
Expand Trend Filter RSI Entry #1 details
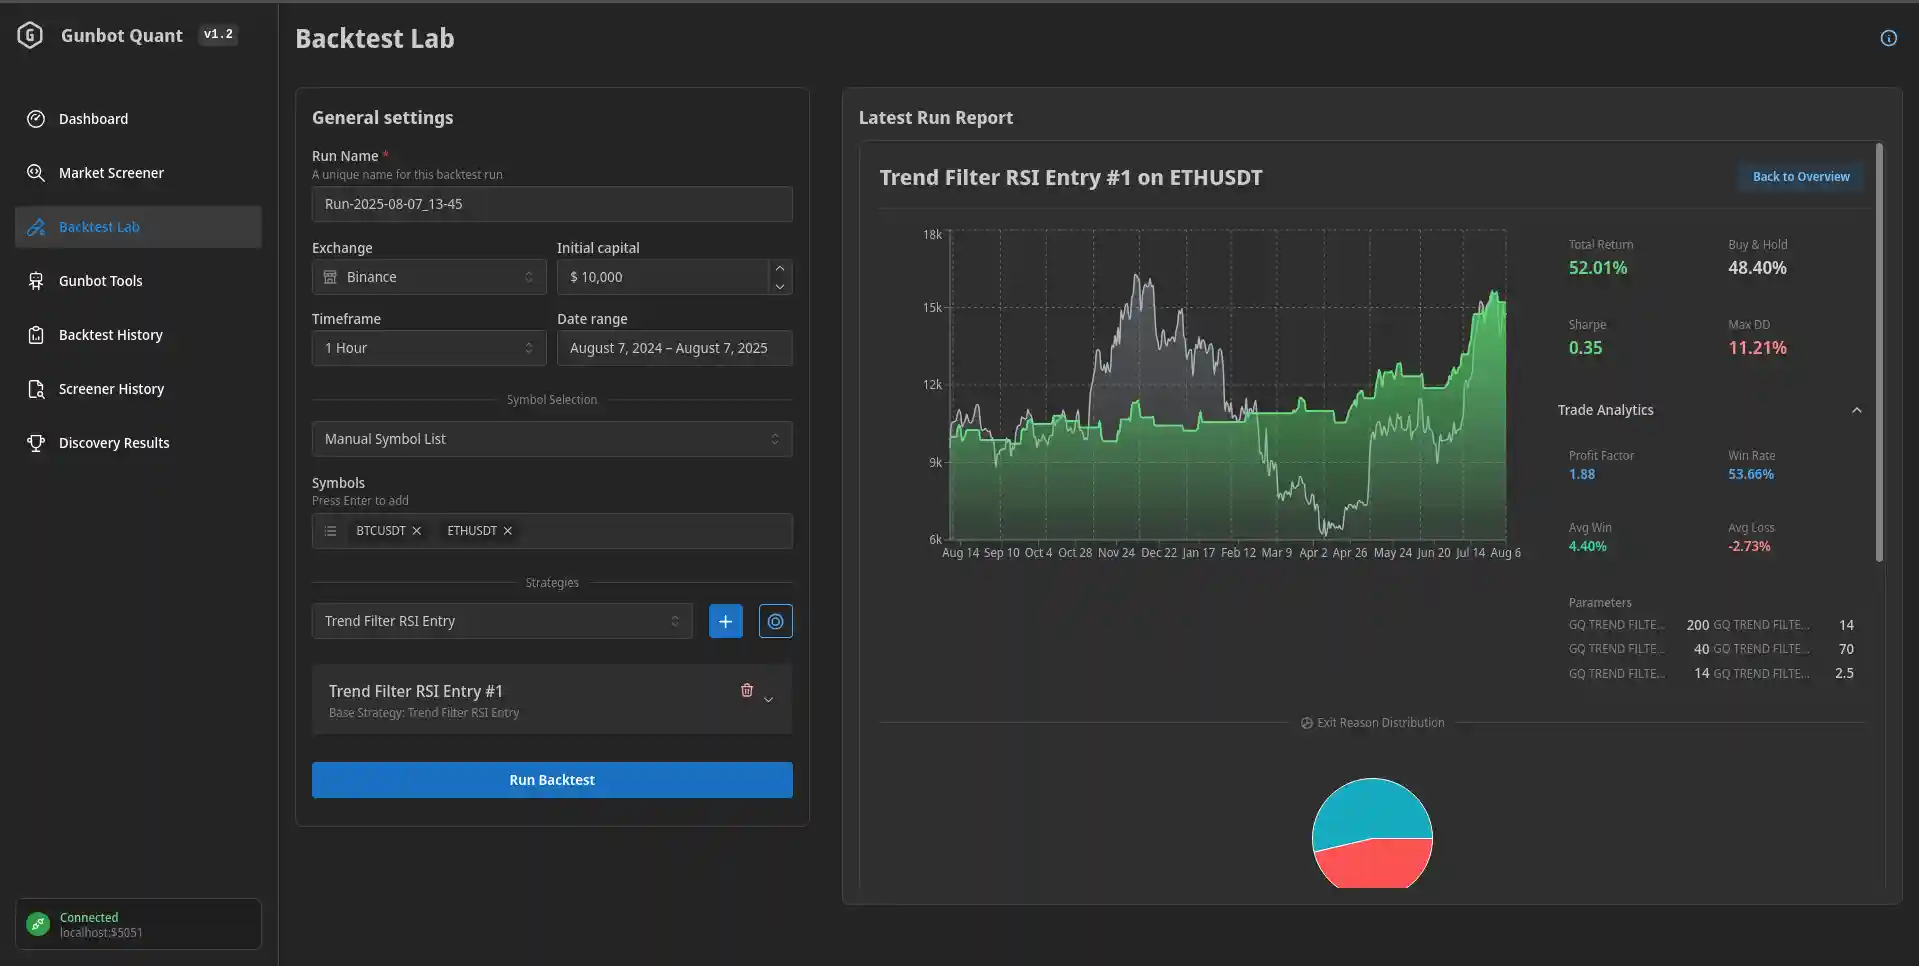769,700
